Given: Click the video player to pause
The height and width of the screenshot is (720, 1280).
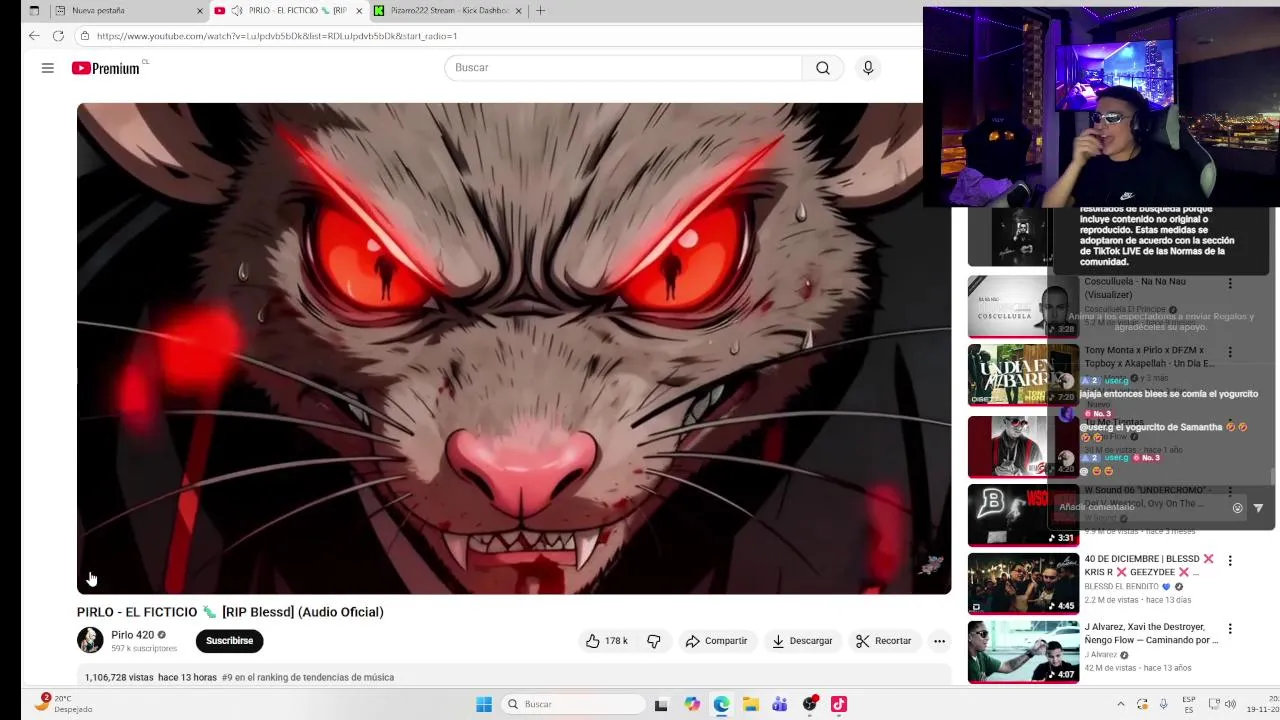Looking at the screenshot, I should tap(514, 348).
